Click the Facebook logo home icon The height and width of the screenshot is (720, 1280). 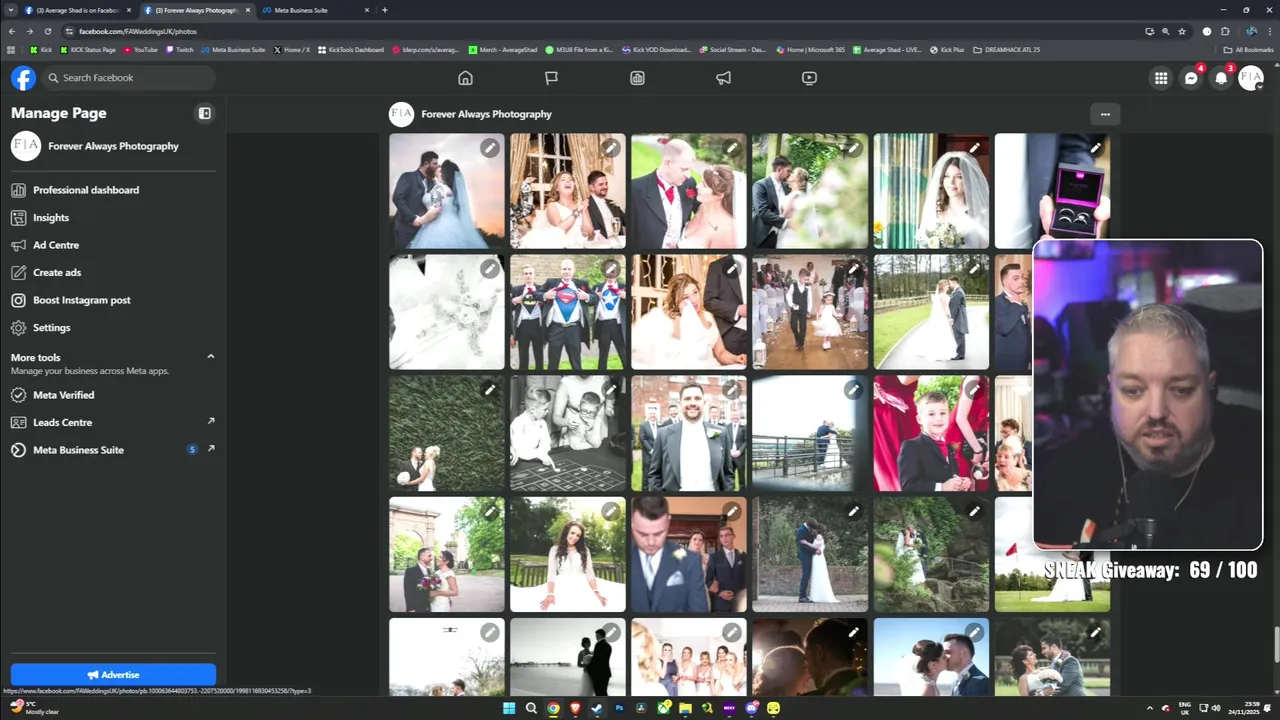coord(23,78)
